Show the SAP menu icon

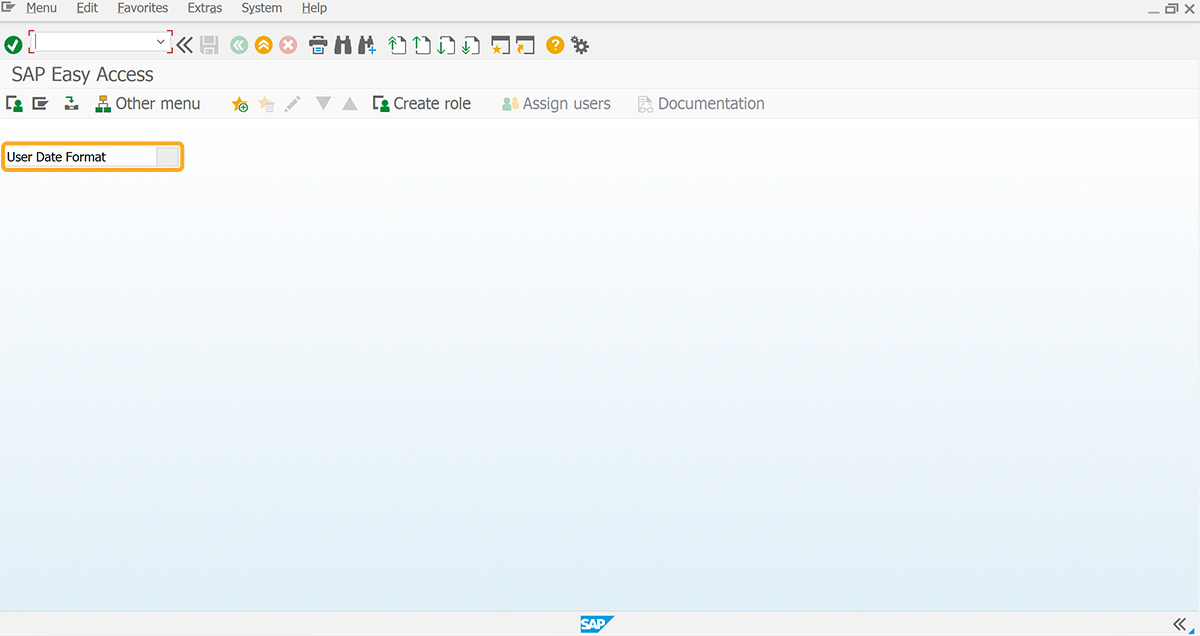40,103
